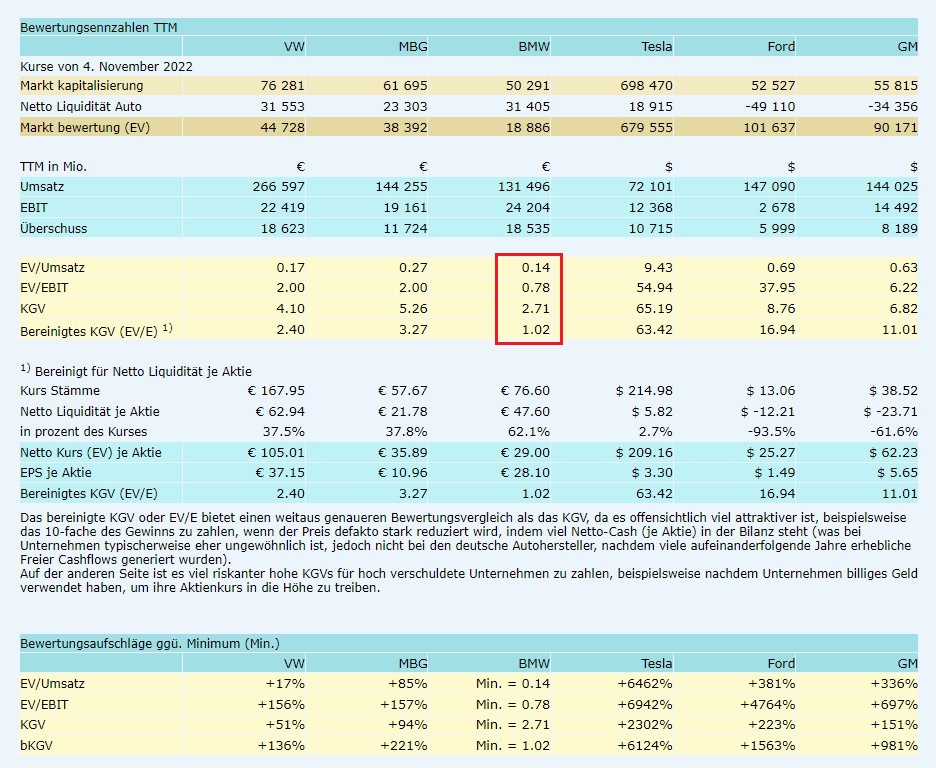Select VW share price € 167.95

pos(276,391)
